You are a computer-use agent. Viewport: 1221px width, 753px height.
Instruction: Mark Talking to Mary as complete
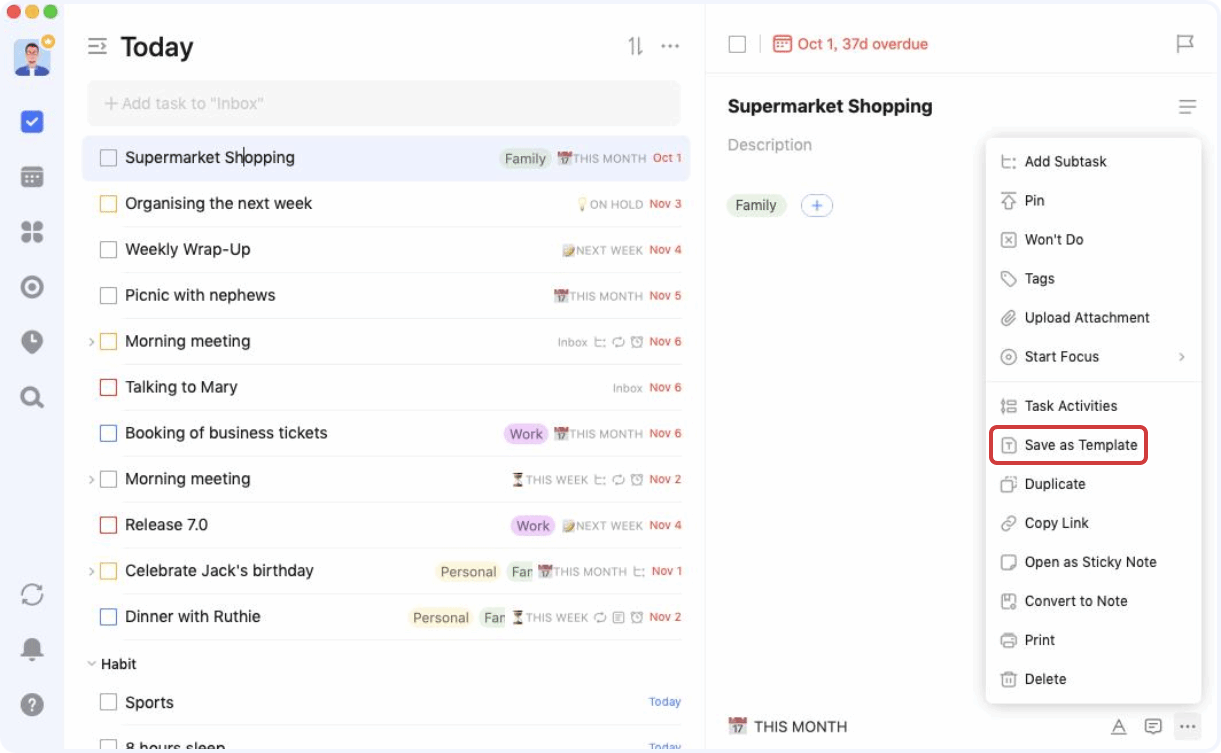point(108,387)
